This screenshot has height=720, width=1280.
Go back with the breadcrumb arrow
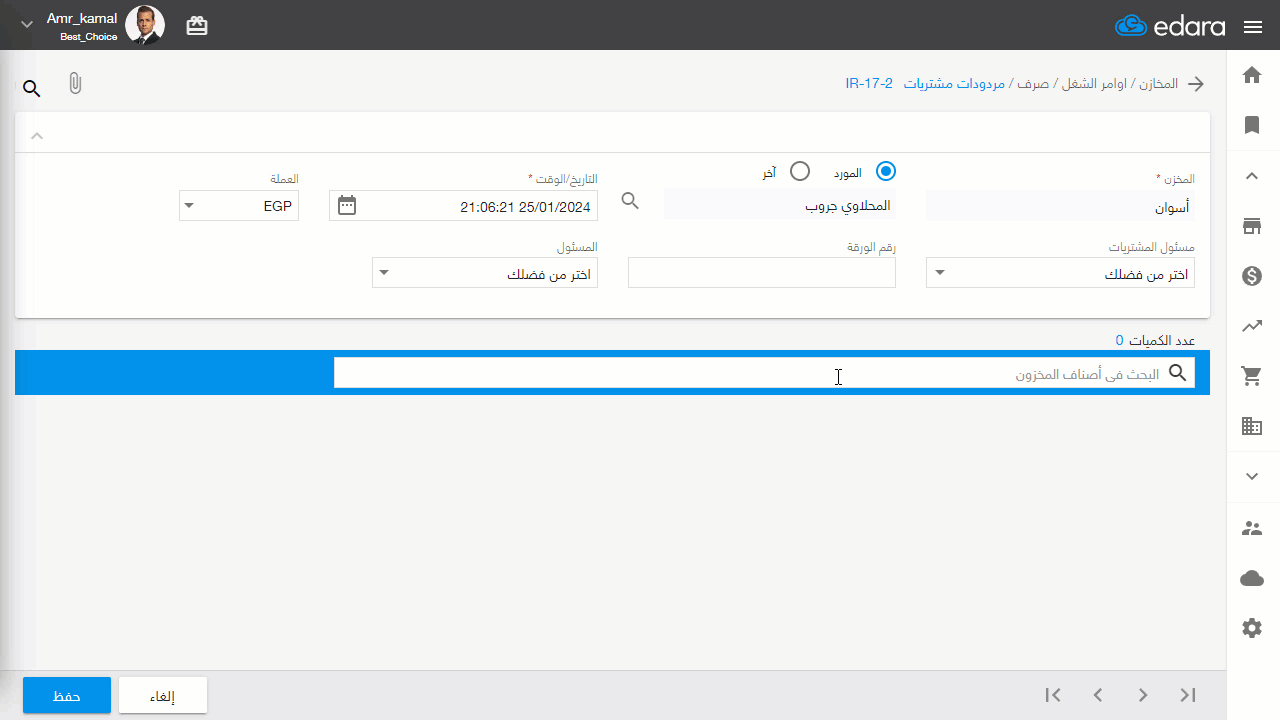click(1195, 84)
